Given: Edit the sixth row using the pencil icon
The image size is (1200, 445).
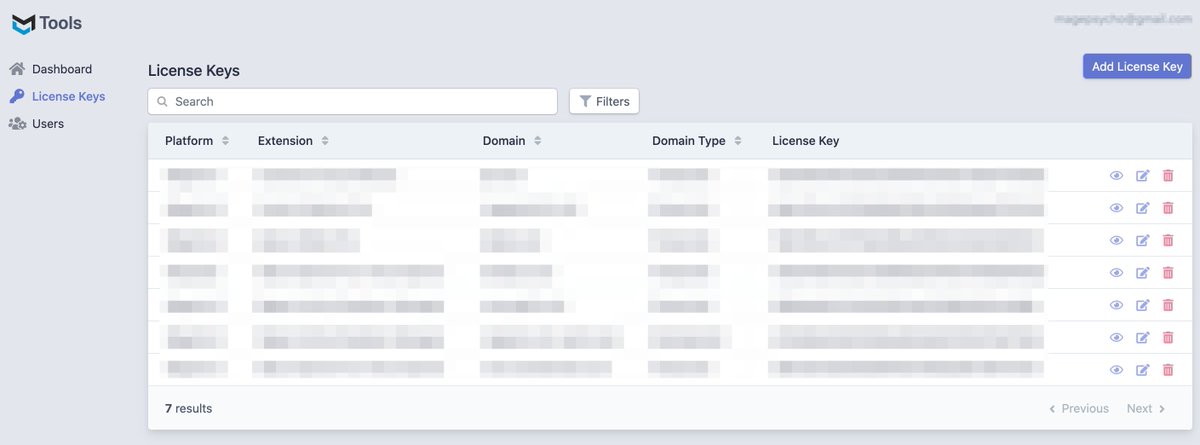Looking at the screenshot, I should (x=1143, y=338).
